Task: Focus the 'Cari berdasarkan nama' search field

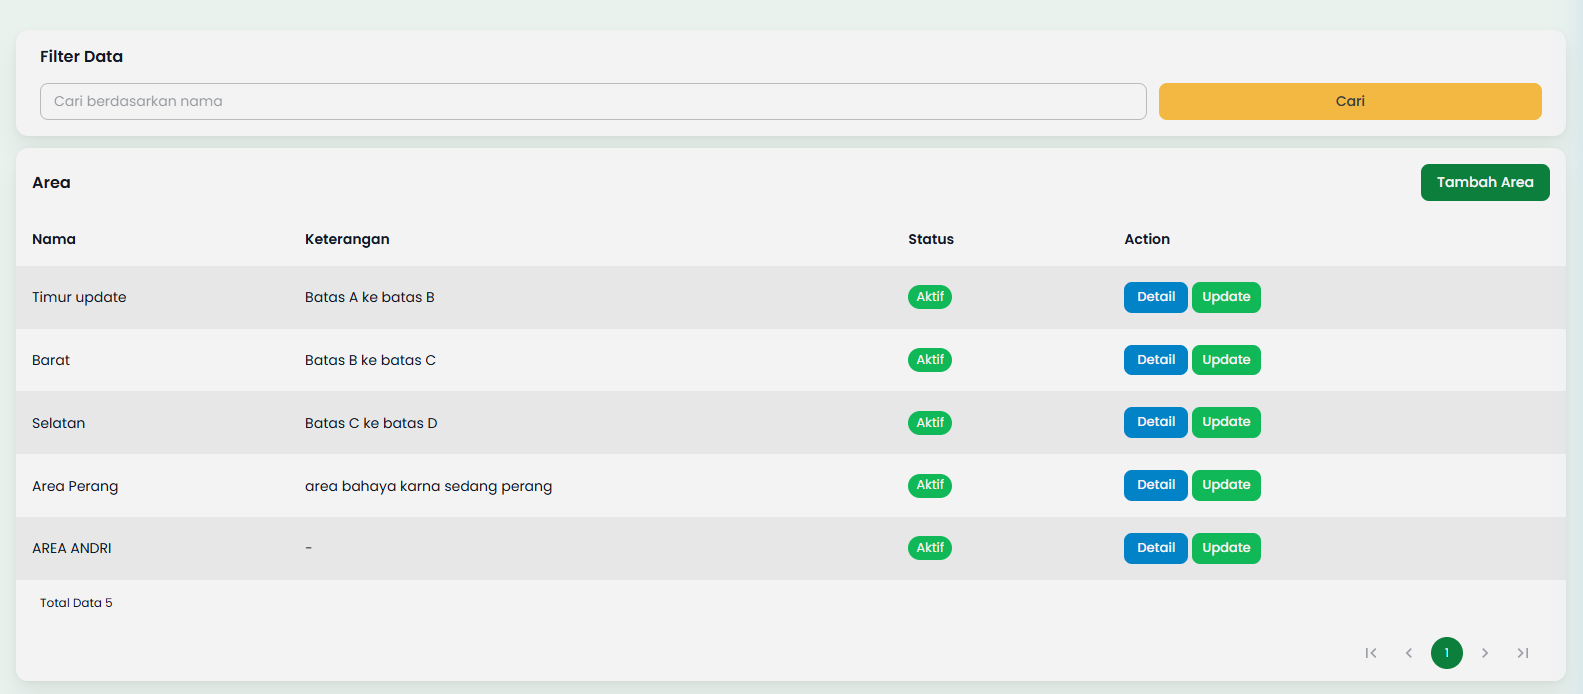Action: tap(593, 101)
